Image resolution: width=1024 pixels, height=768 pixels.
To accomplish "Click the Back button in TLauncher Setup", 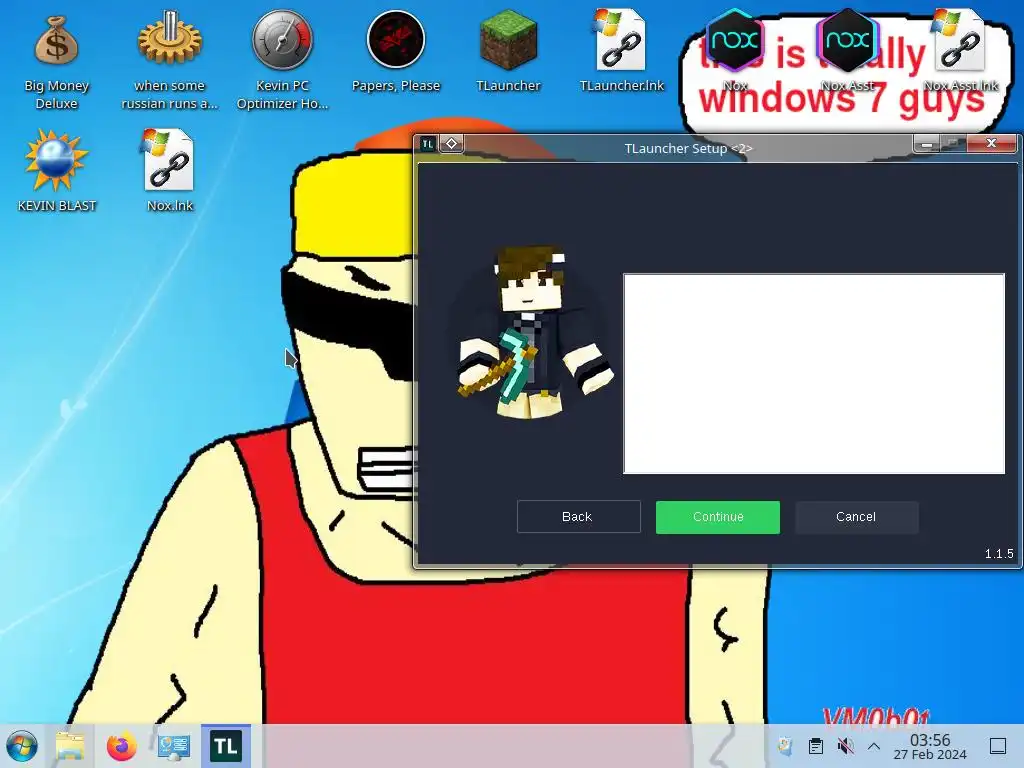I will 579,517.
